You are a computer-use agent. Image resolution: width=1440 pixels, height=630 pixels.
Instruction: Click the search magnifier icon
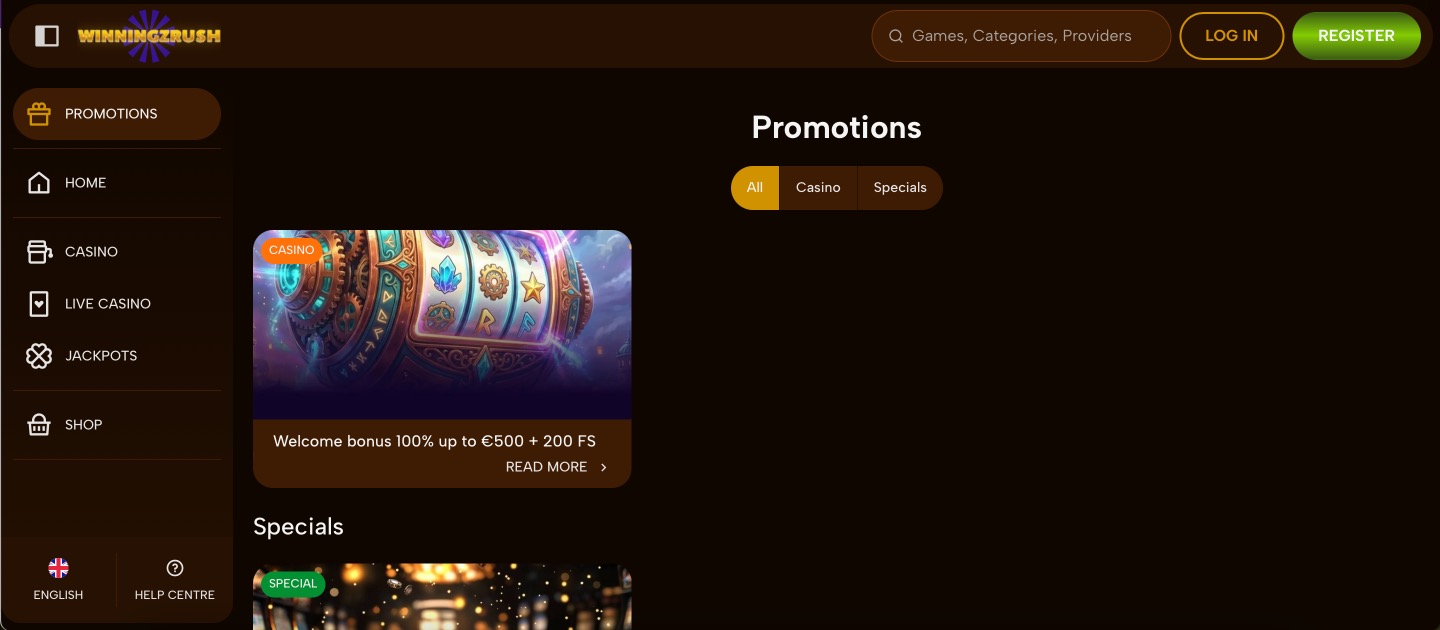point(896,36)
